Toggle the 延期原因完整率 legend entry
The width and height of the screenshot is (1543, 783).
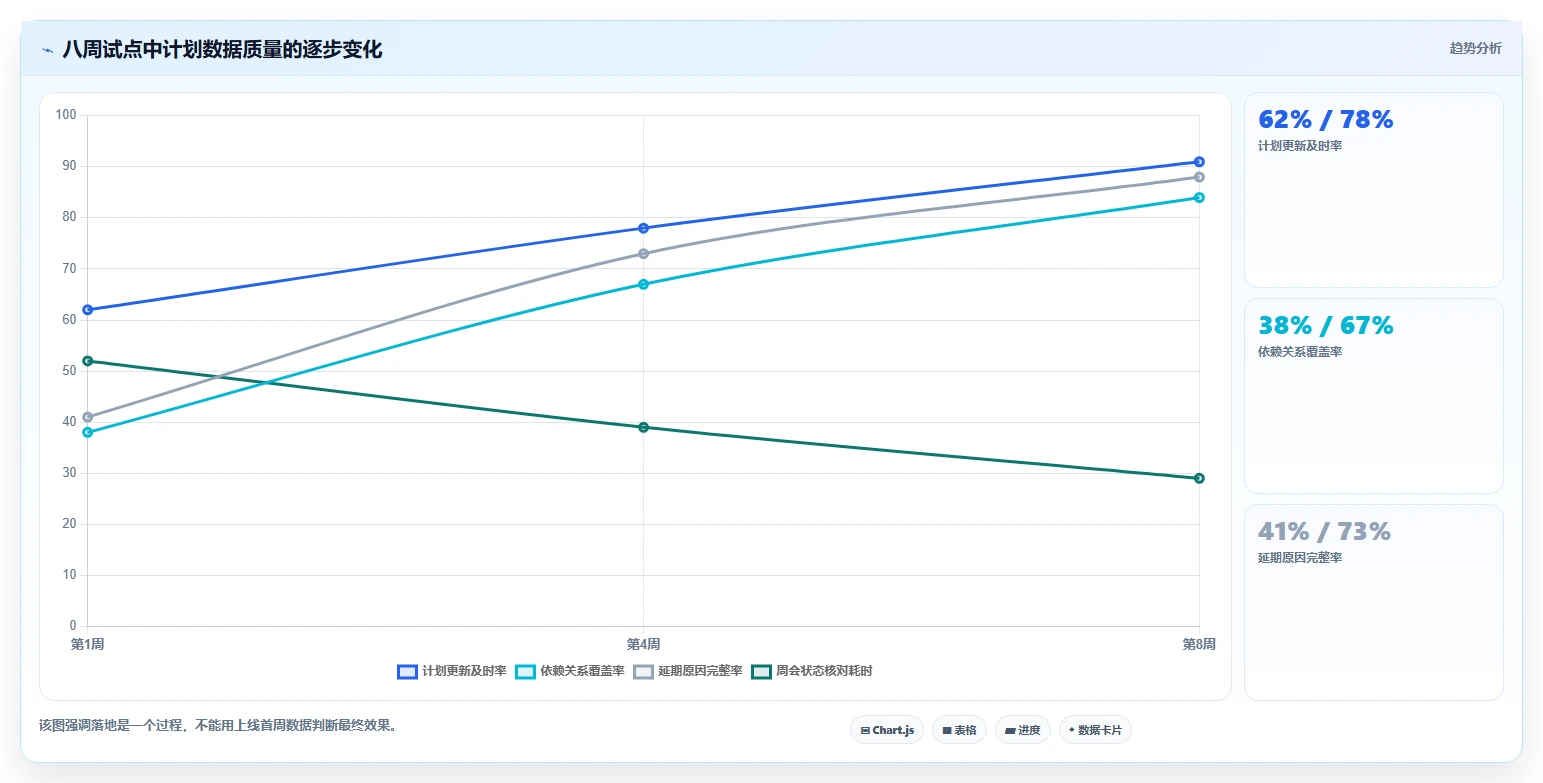coord(688,672)
